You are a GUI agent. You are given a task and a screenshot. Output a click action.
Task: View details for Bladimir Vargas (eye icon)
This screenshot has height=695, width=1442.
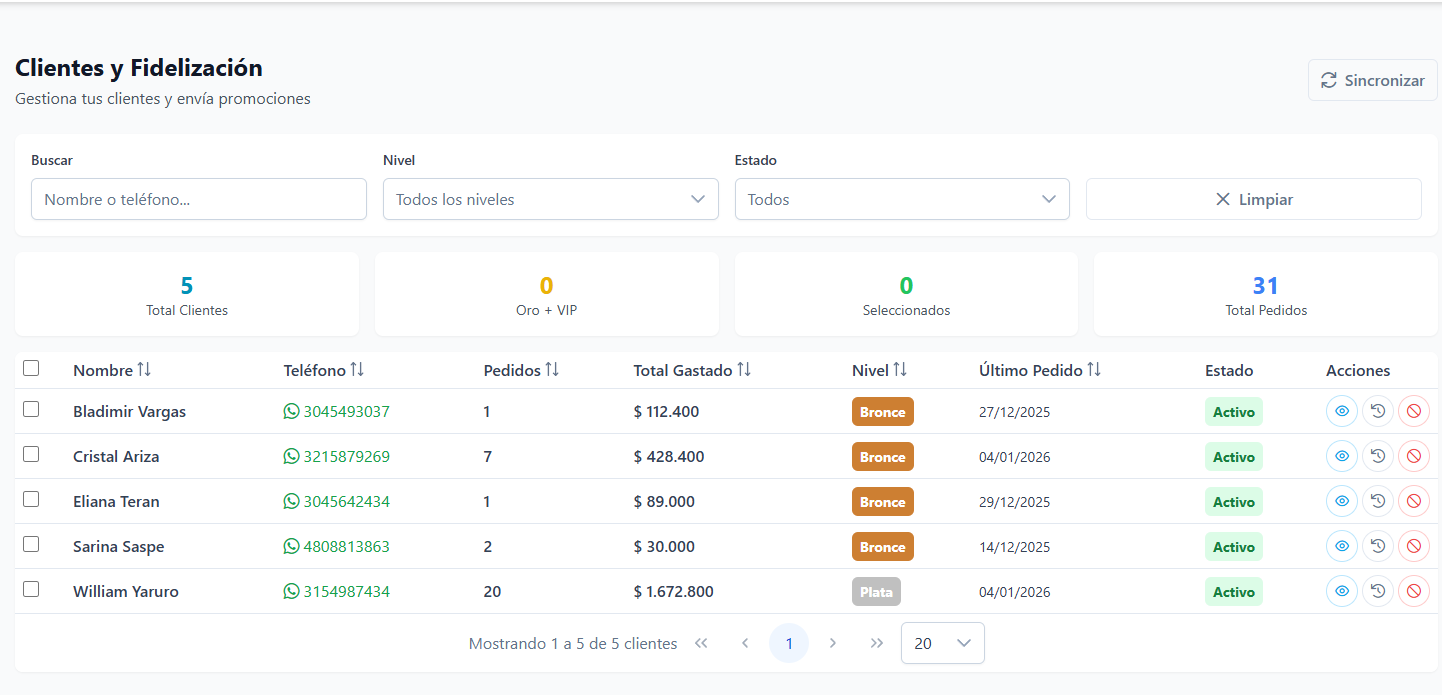point(1341,411)
